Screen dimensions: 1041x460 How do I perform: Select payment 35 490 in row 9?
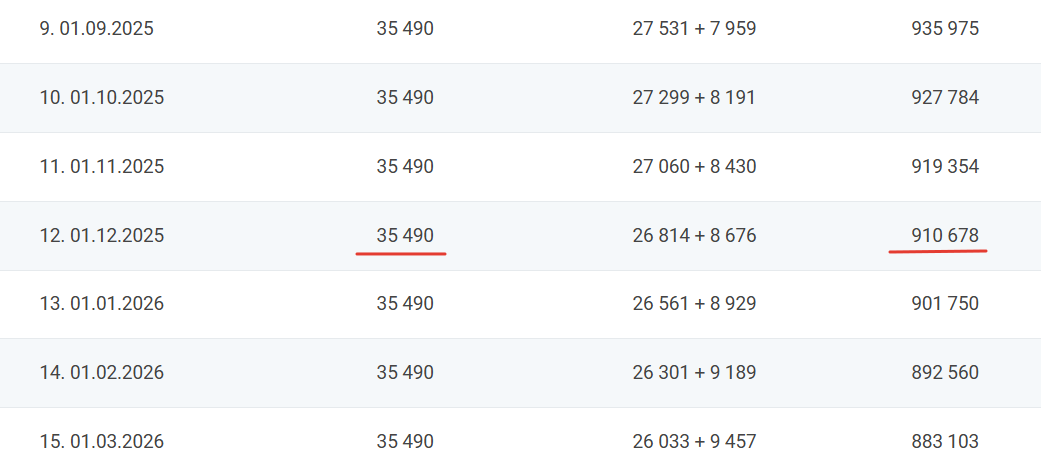(x=405, y=29)
